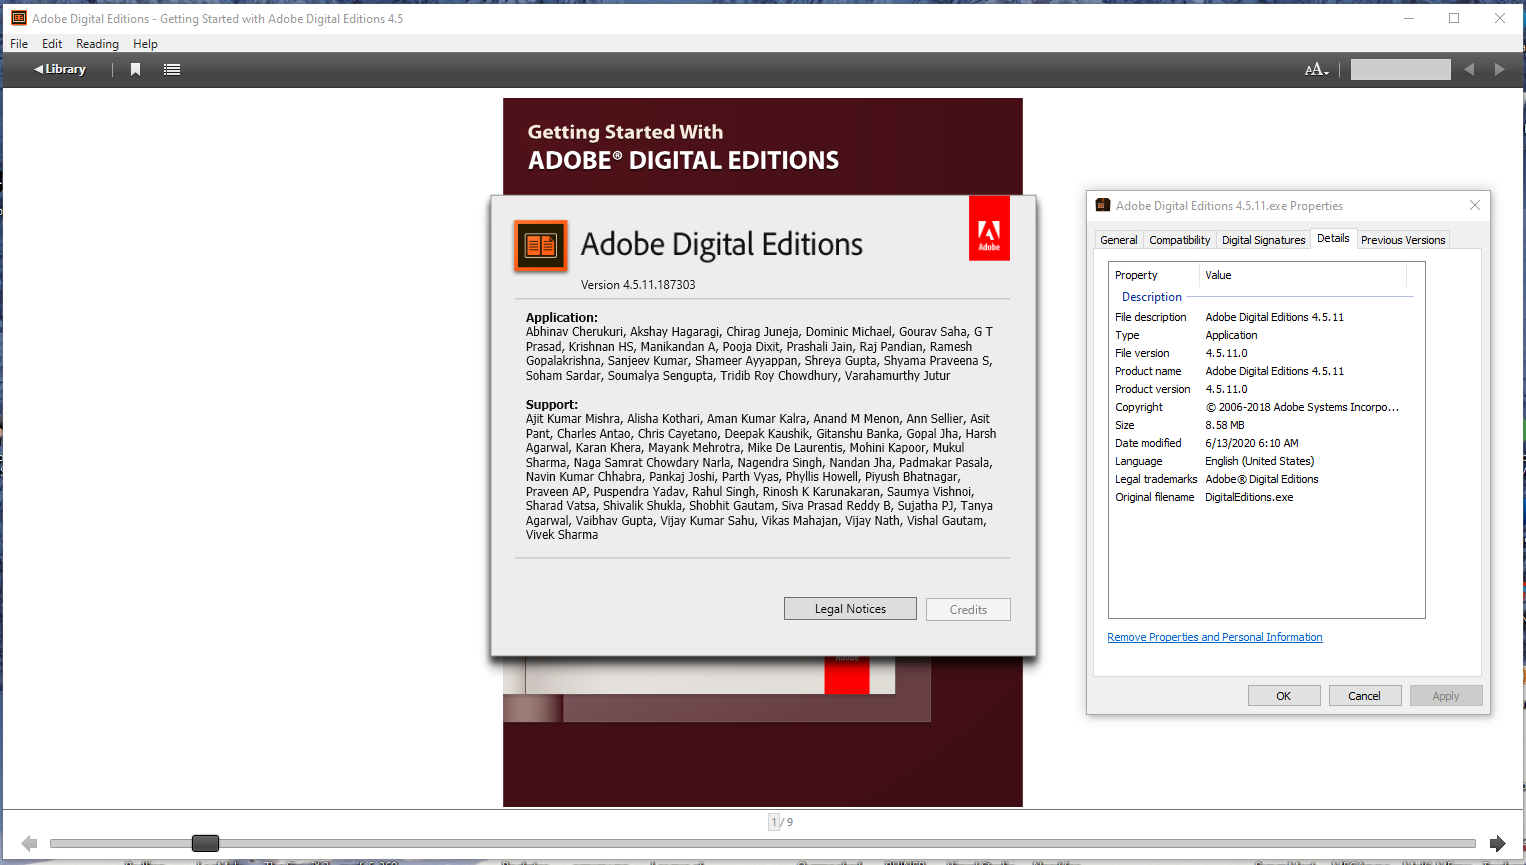The image size is (1526, 865).
Task: Click the previous page arrow in the toolbar
Action: (x=1469, y=69)
